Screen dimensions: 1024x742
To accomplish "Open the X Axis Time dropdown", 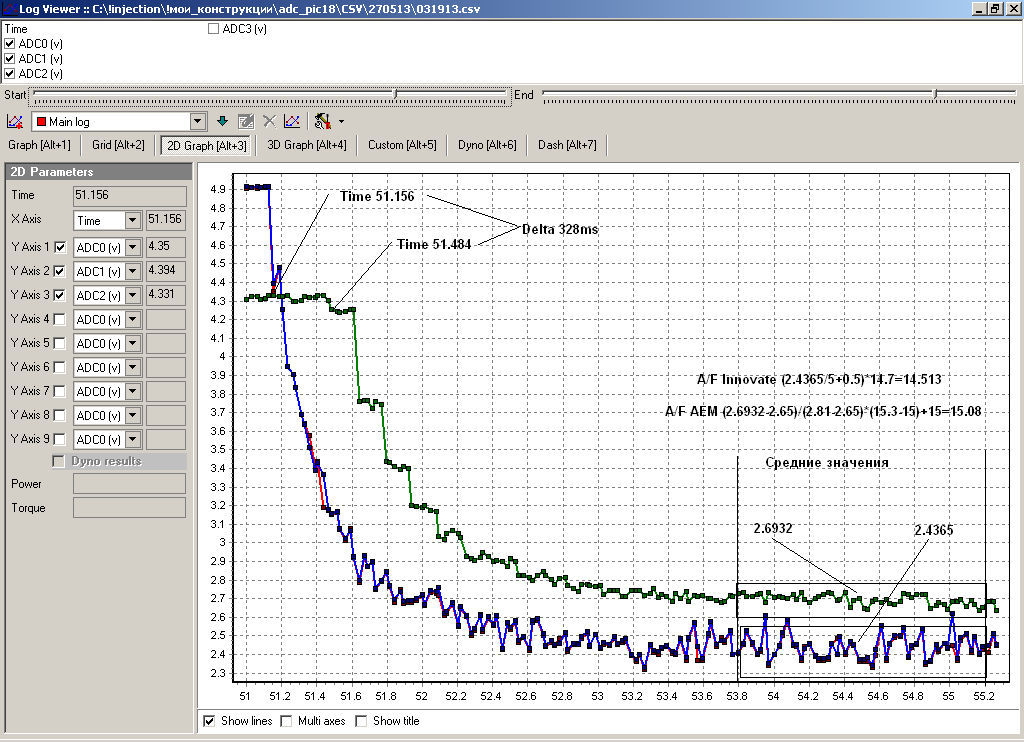I will [x=132, y=220].
